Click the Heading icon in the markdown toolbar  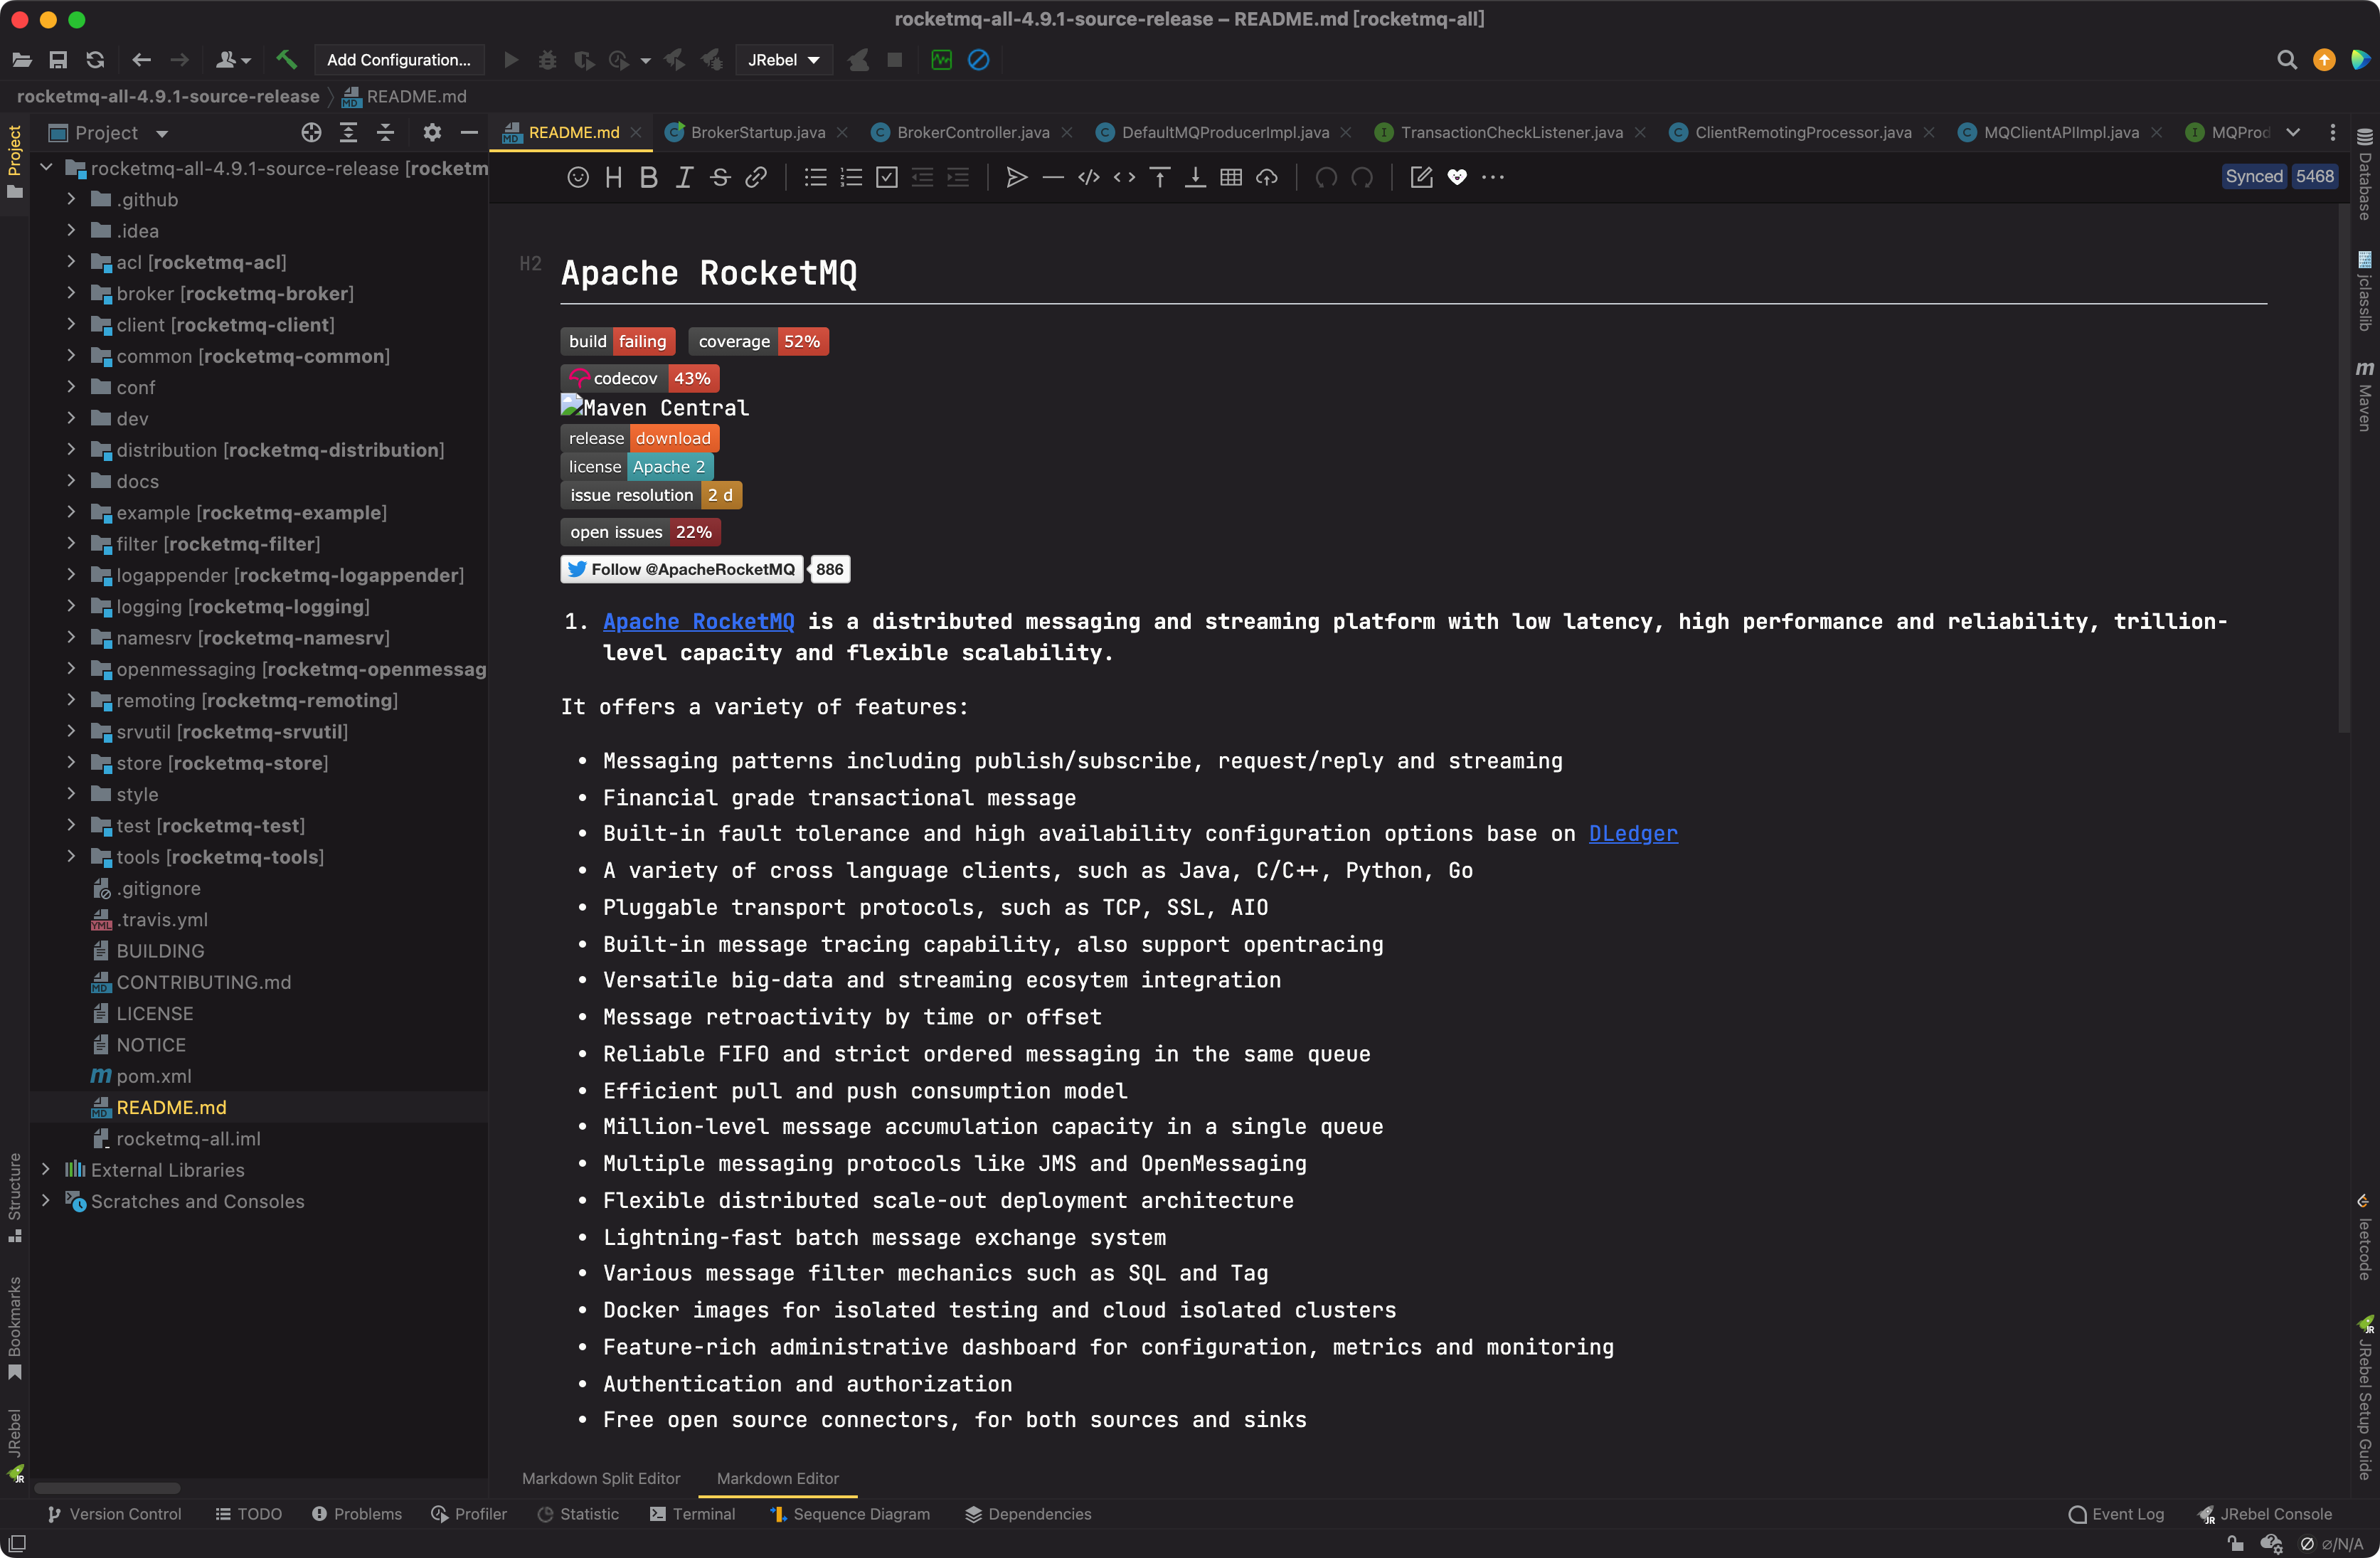click(613, 177)
